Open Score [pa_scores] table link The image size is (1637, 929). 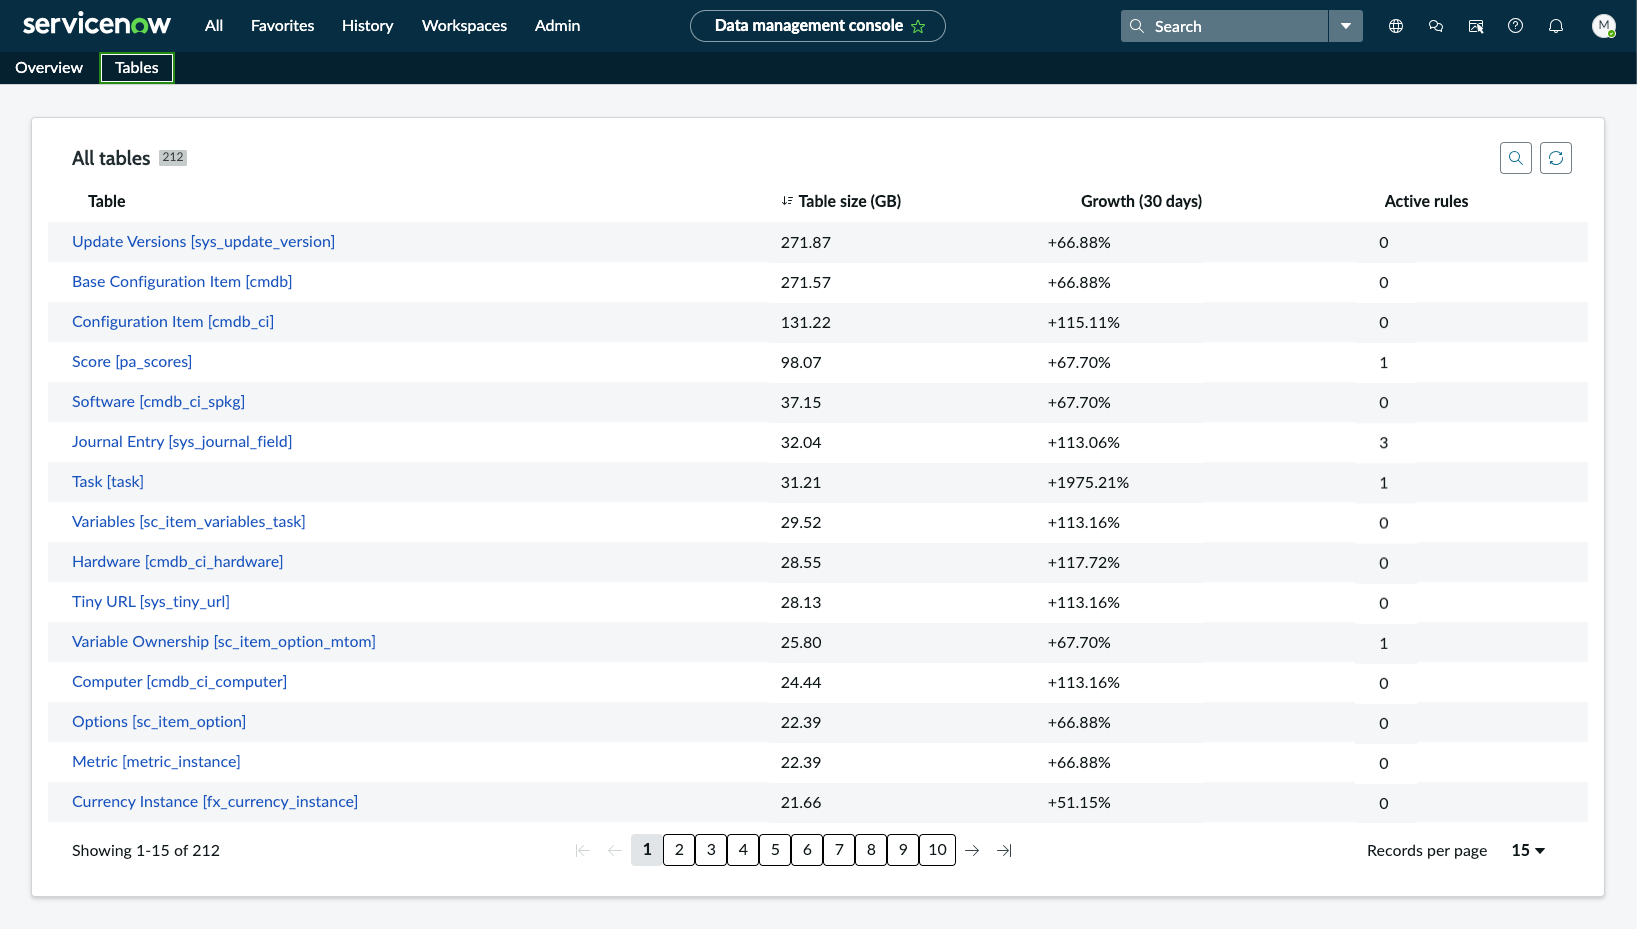click(x=132, y=362)
